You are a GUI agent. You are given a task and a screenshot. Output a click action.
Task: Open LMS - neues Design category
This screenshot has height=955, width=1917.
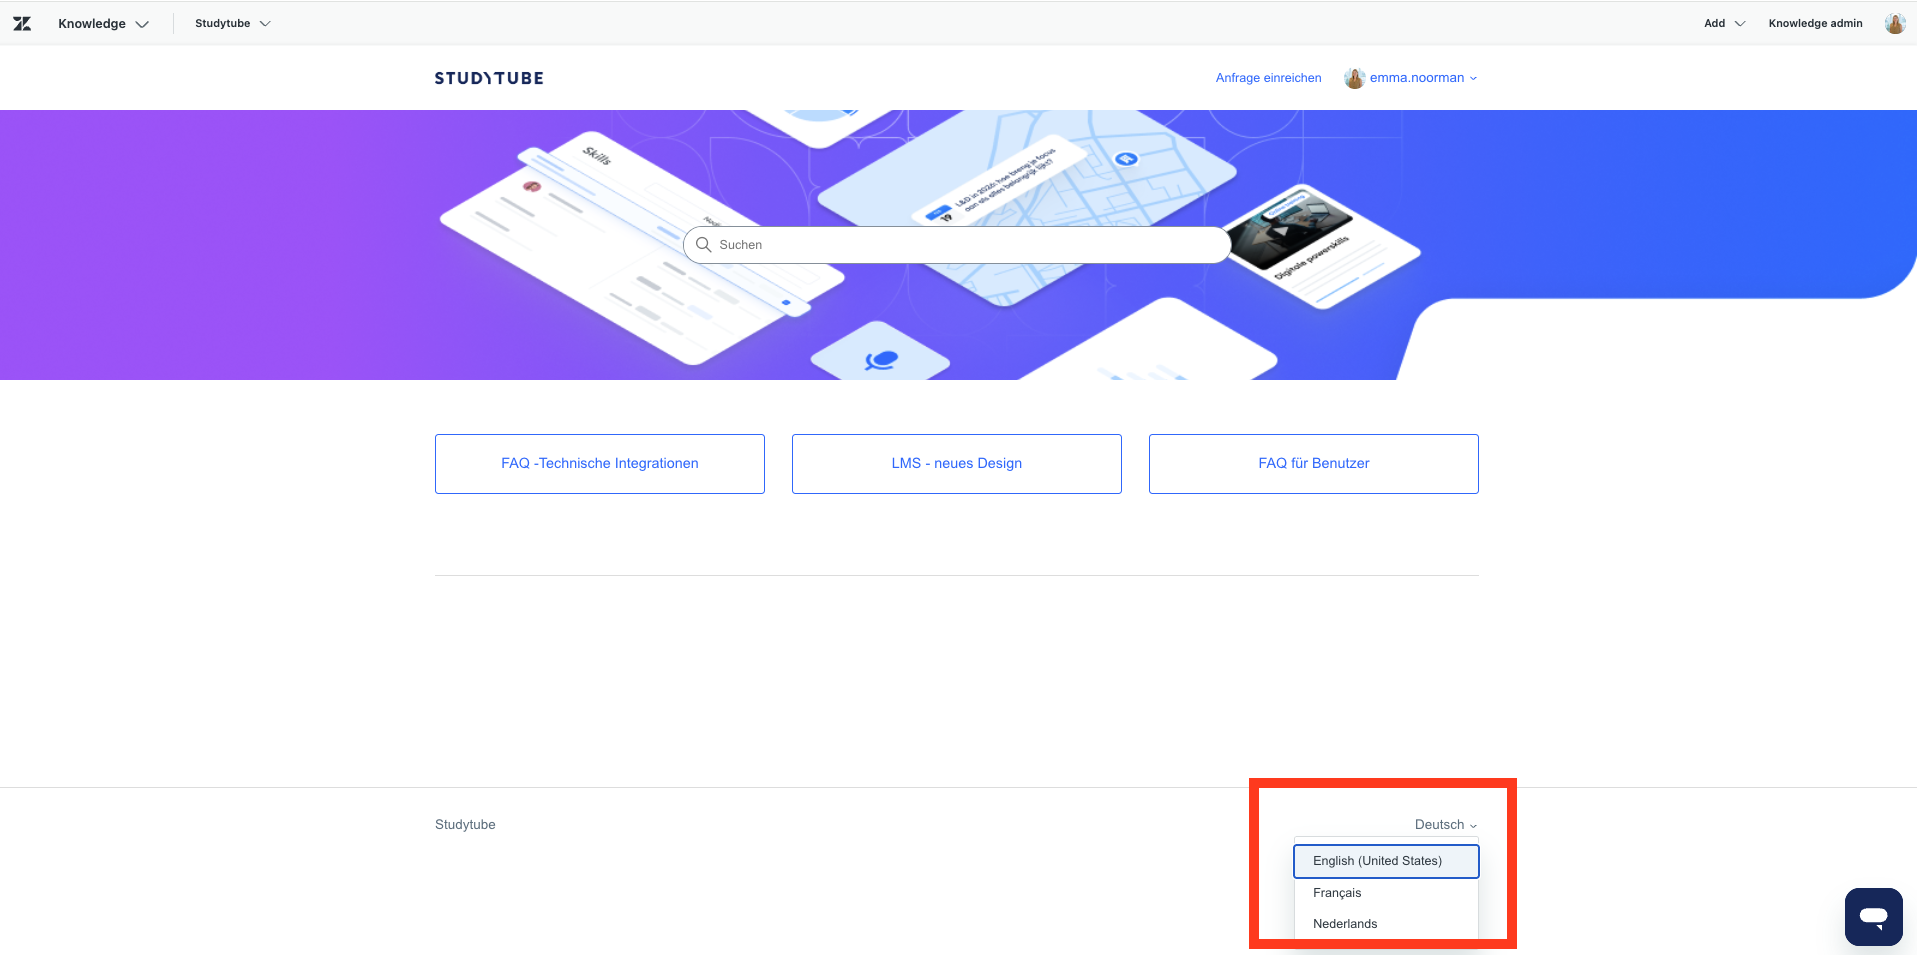957,464
